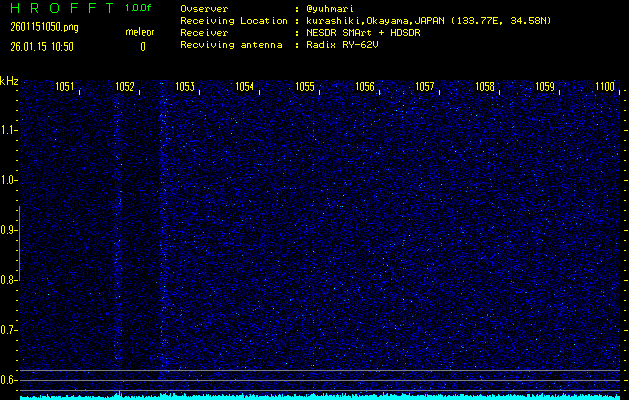The image size is (629, 400).
Task: Click the HROFFT title text
Action: (62, 8)
